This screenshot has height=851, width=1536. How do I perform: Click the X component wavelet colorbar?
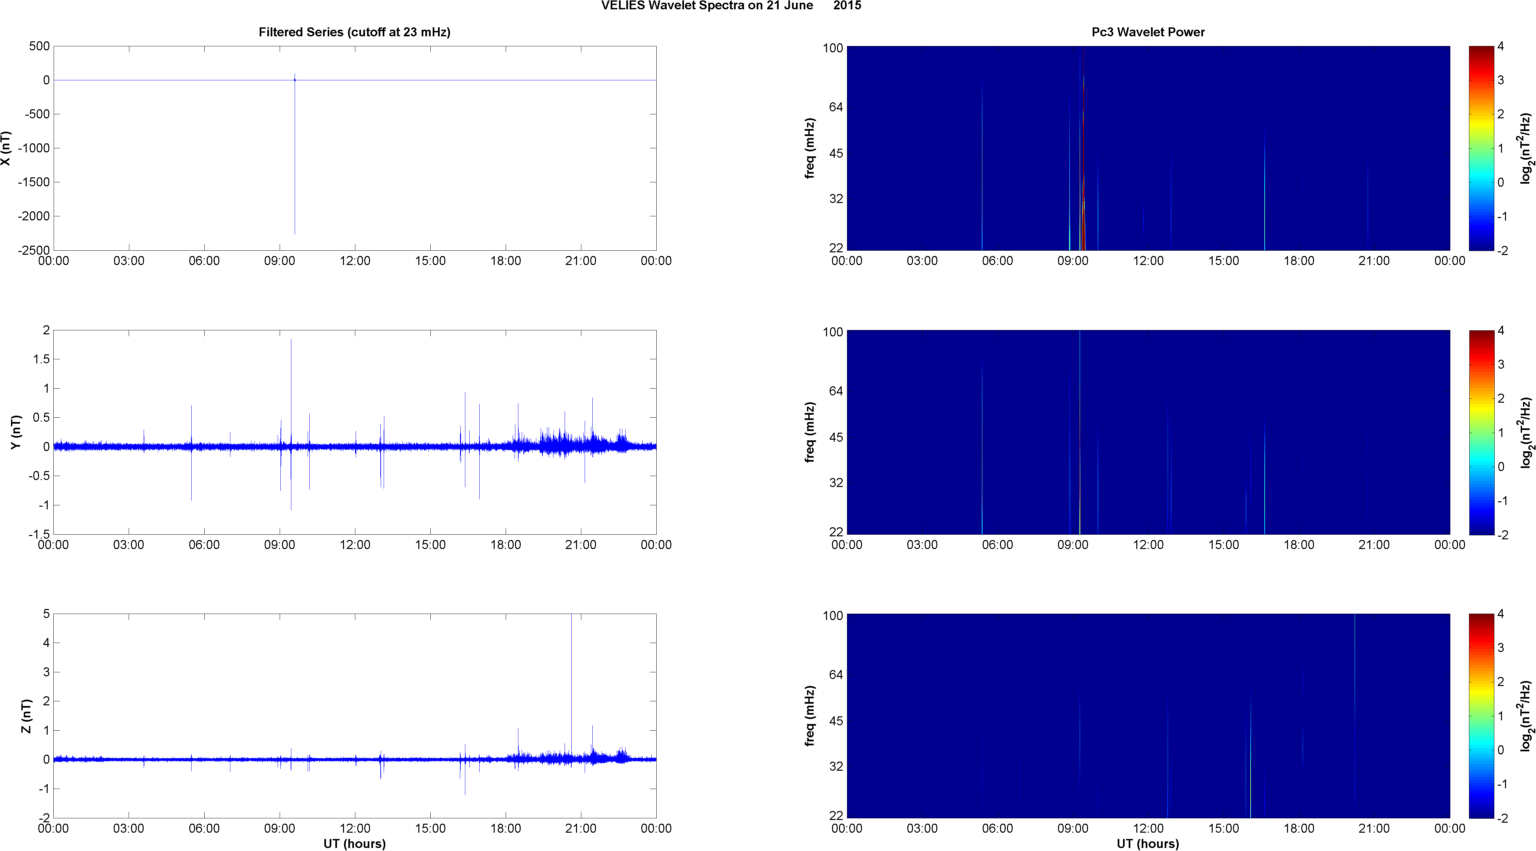[1481, 148]
